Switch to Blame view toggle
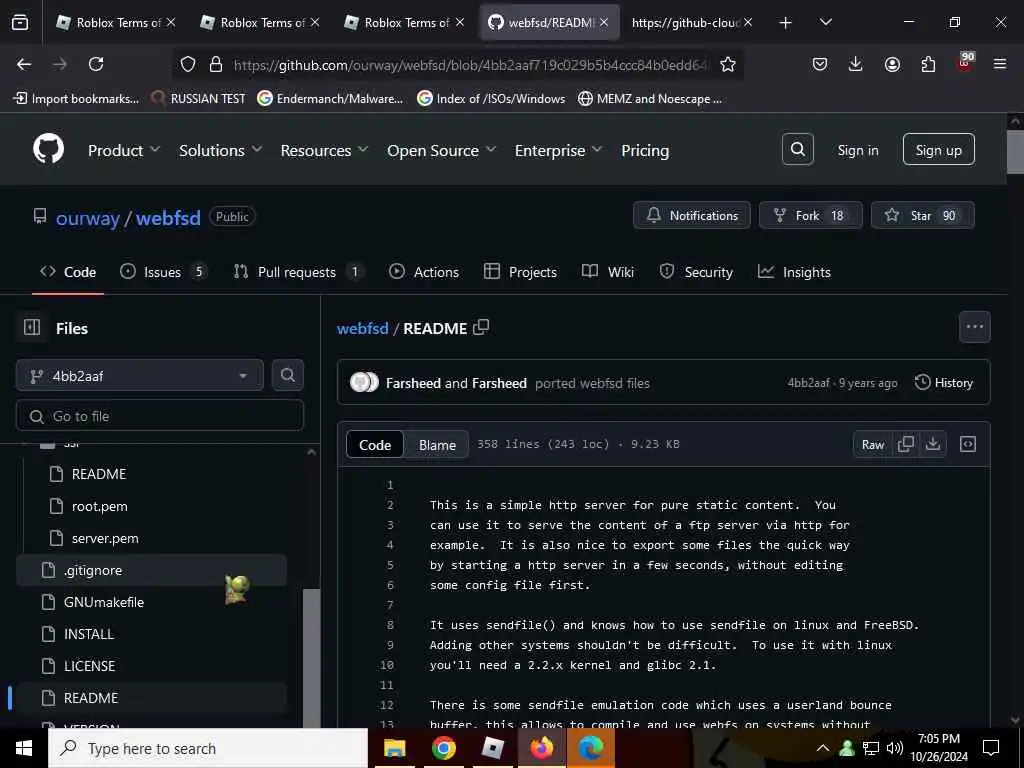Screen dimensions: 1024x768 pyautogui.click(x=437, y=445)
